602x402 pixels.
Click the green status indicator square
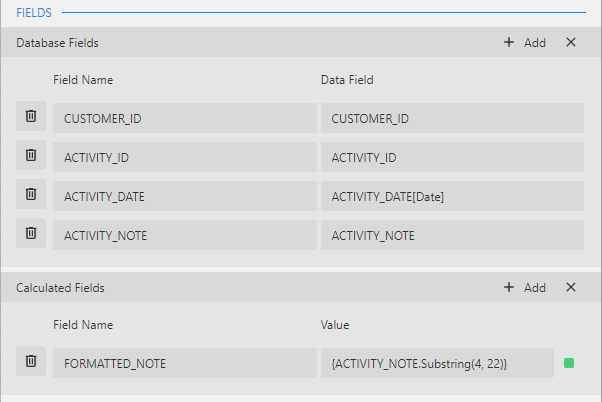569,363
